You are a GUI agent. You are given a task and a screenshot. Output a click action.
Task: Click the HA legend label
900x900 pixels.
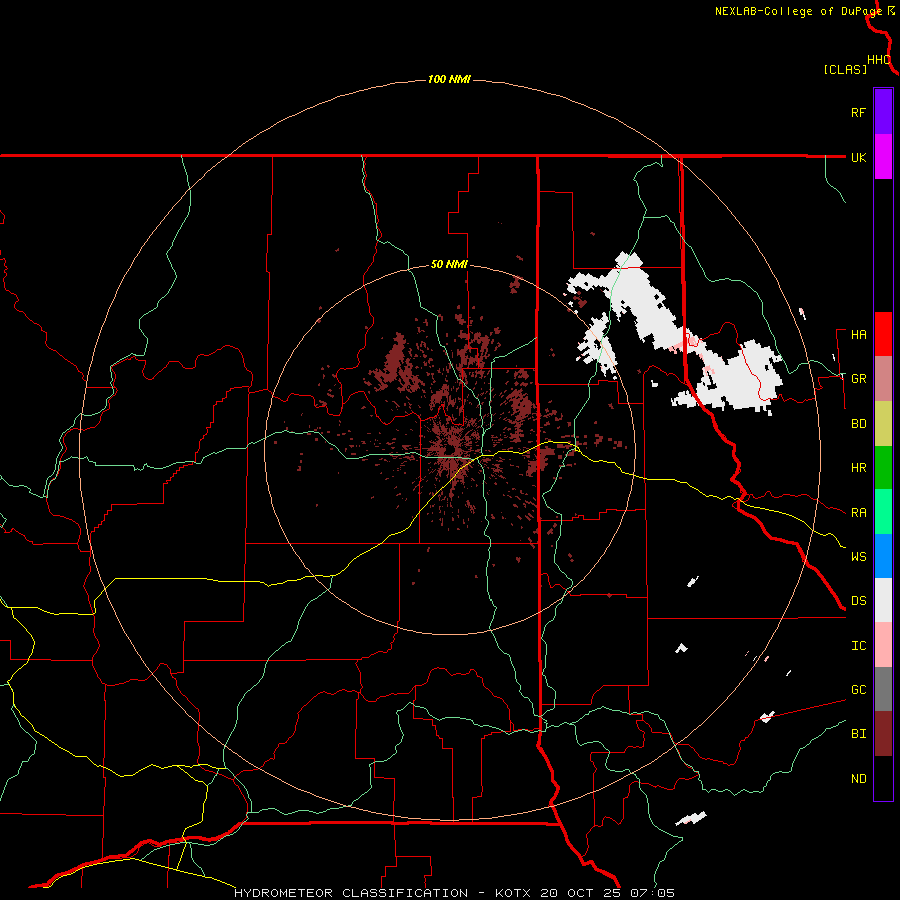858,335
